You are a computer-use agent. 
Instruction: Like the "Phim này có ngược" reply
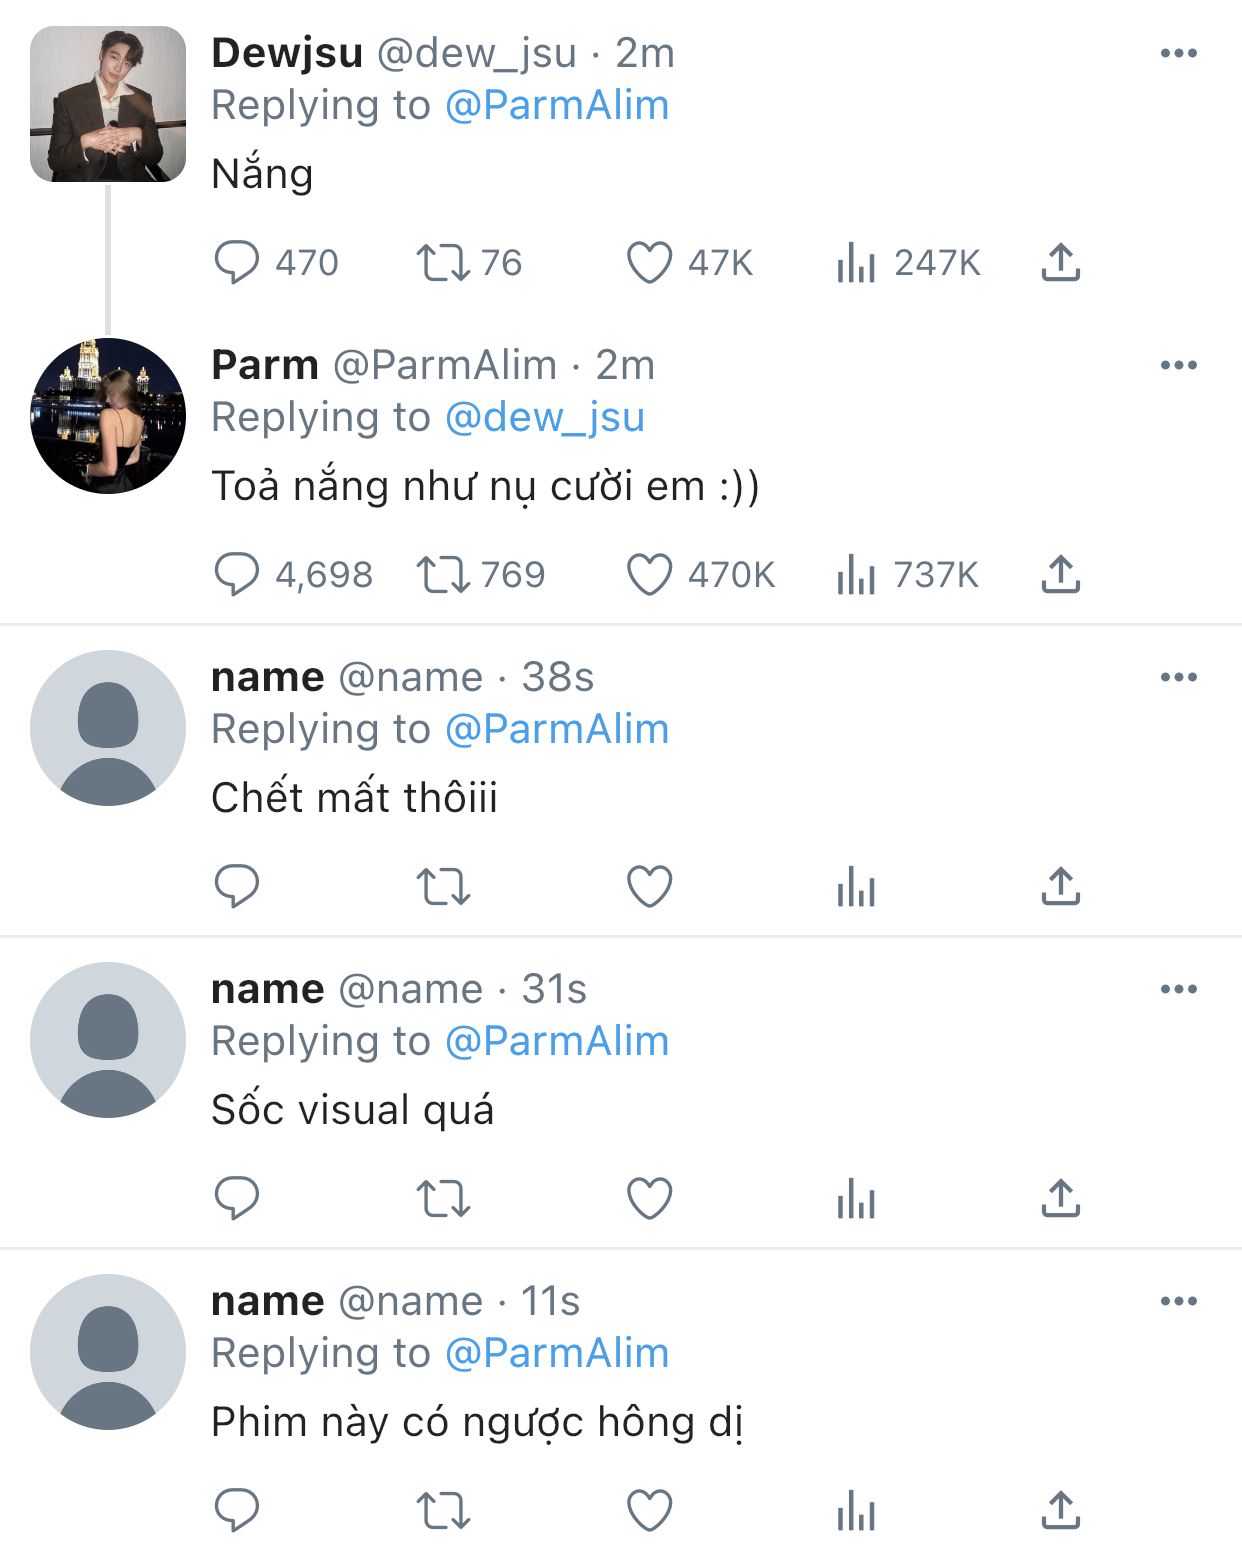[x=649, y=1511]
